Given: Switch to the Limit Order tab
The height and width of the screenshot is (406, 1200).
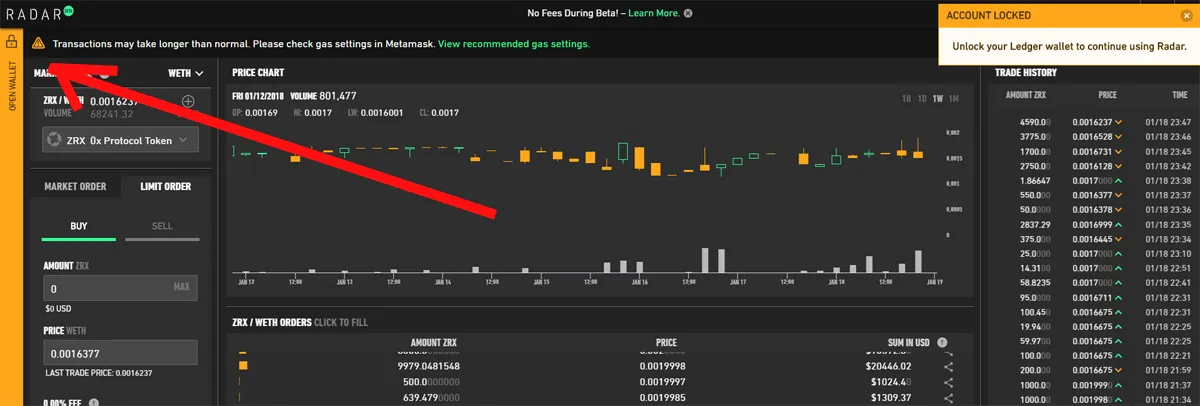Looking at the screenshot, I should pyautogui.click(x=164, y=186).
